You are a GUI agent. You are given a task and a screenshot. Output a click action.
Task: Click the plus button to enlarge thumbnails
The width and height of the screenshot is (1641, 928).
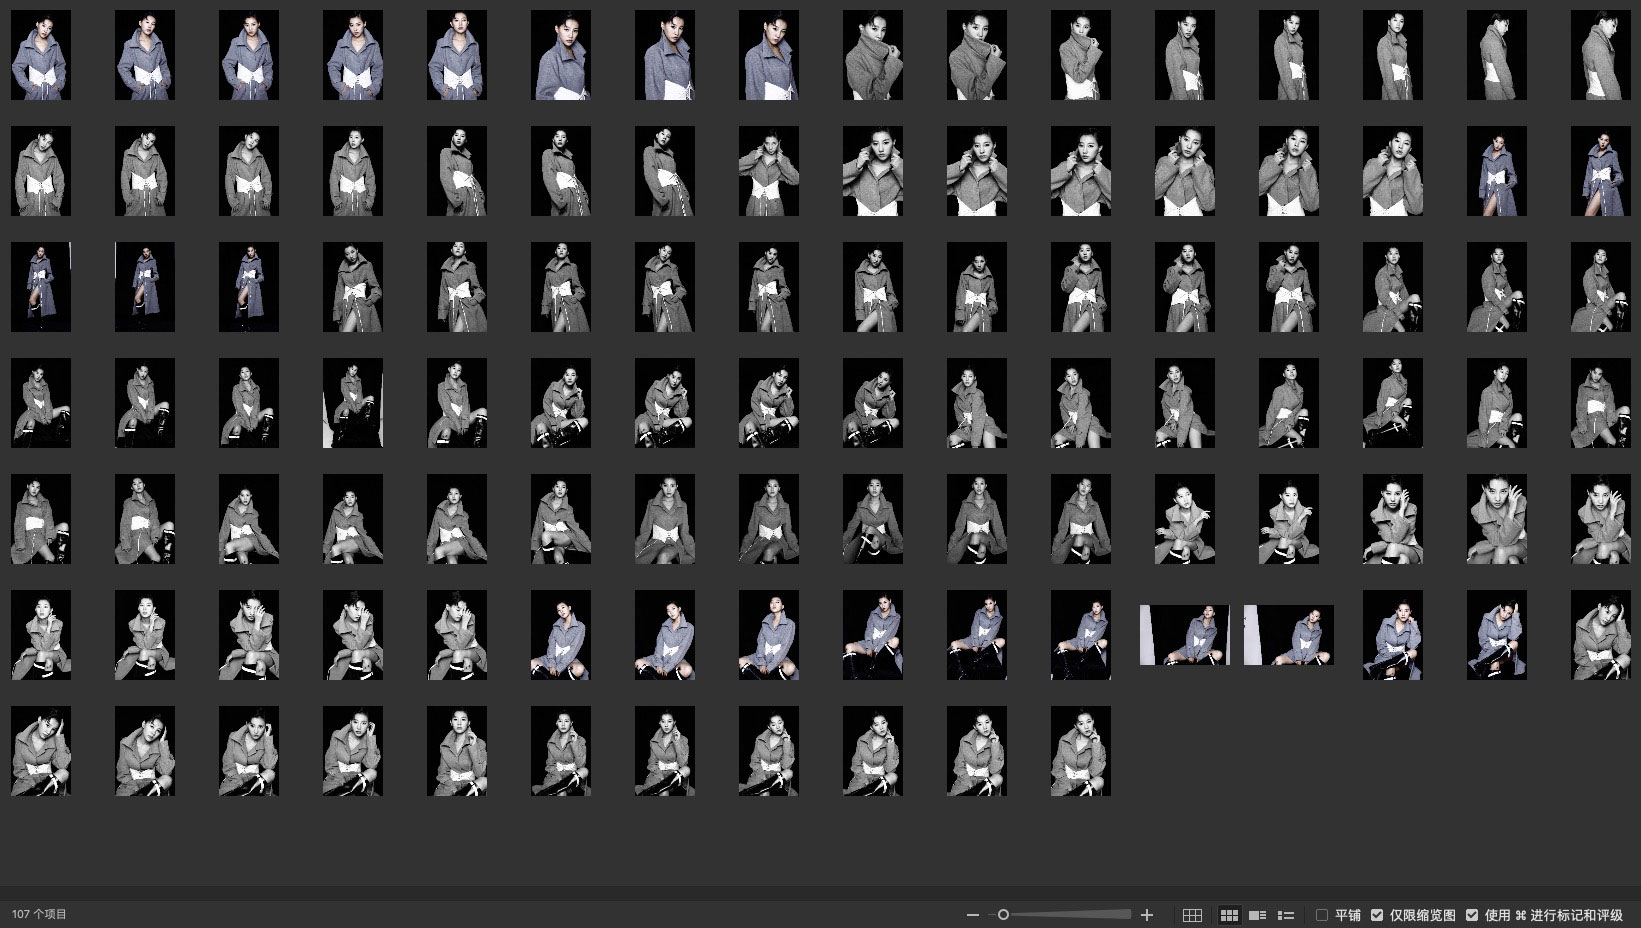pyautogui.click(x=1147, y=915)
